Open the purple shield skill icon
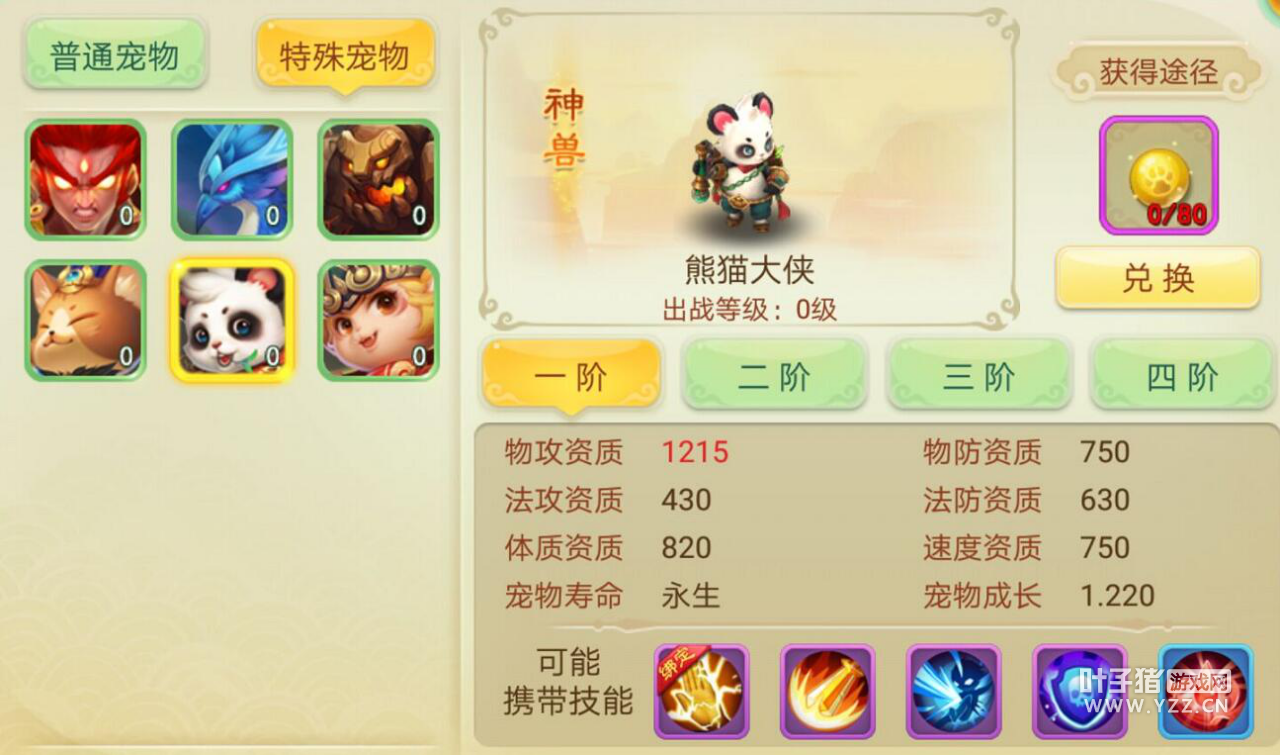1280x755 pixels. click(x=1080, y=691)
